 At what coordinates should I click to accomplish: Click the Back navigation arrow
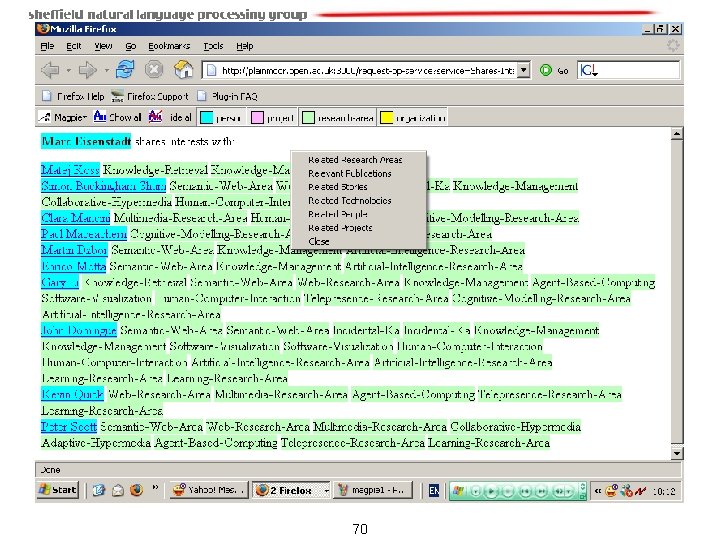(x=50, y=70)
